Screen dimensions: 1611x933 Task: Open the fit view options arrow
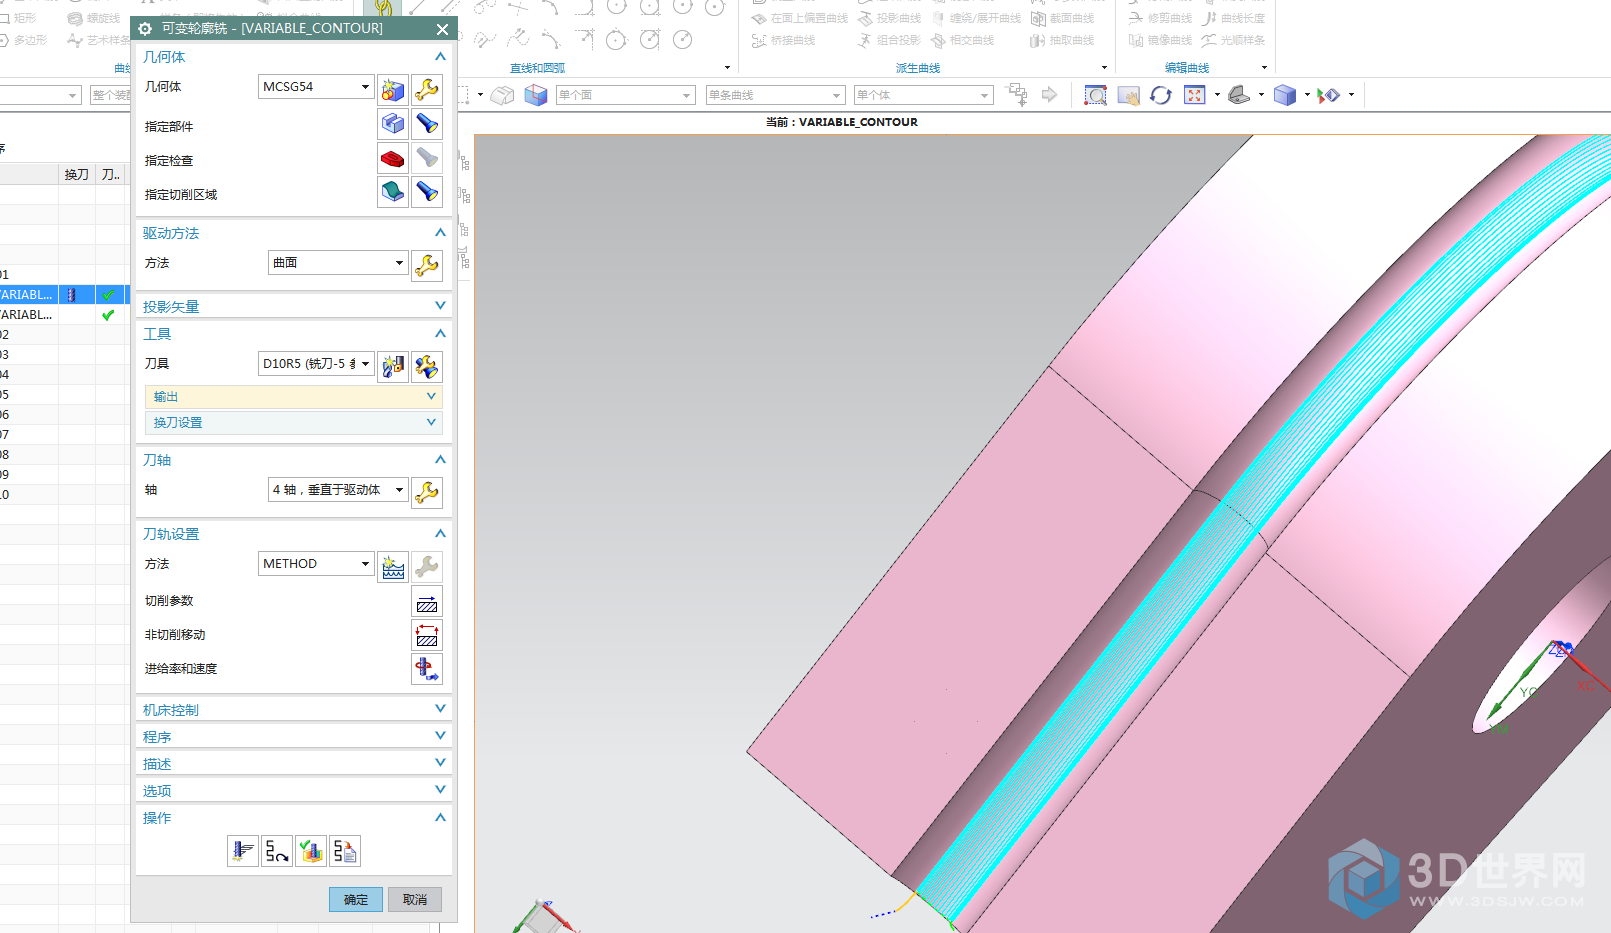(x=1217, y=95)
